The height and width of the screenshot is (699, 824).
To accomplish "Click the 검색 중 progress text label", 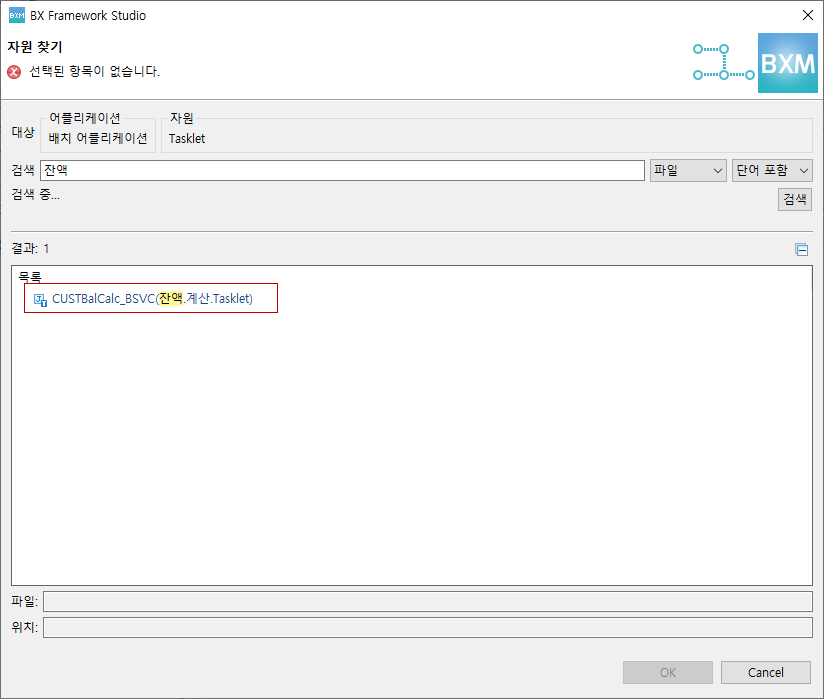I will pos(33,195).
